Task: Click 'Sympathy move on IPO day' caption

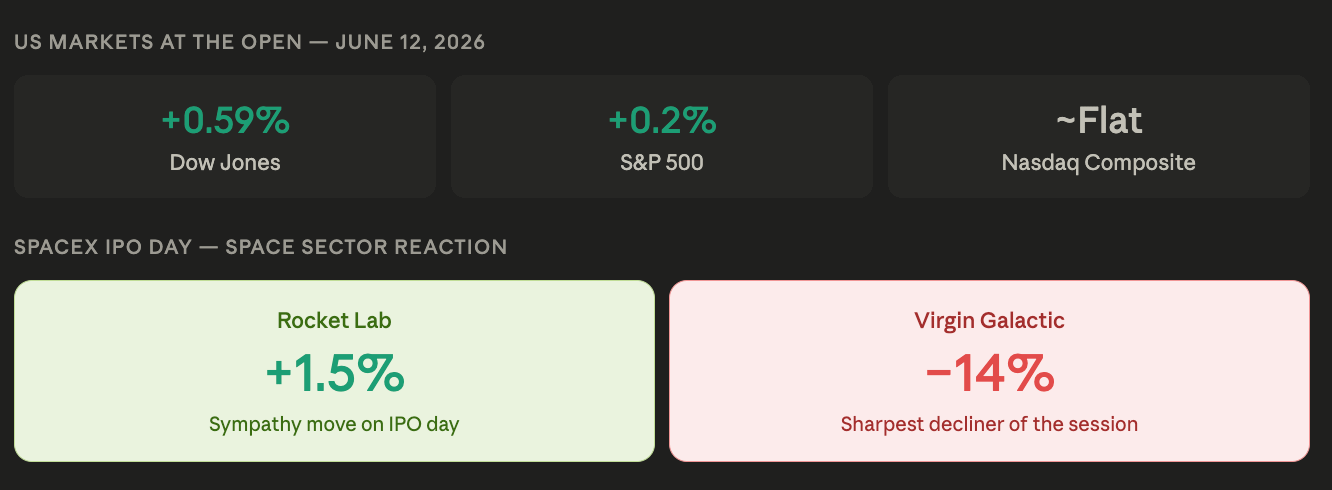Action: 334,424
